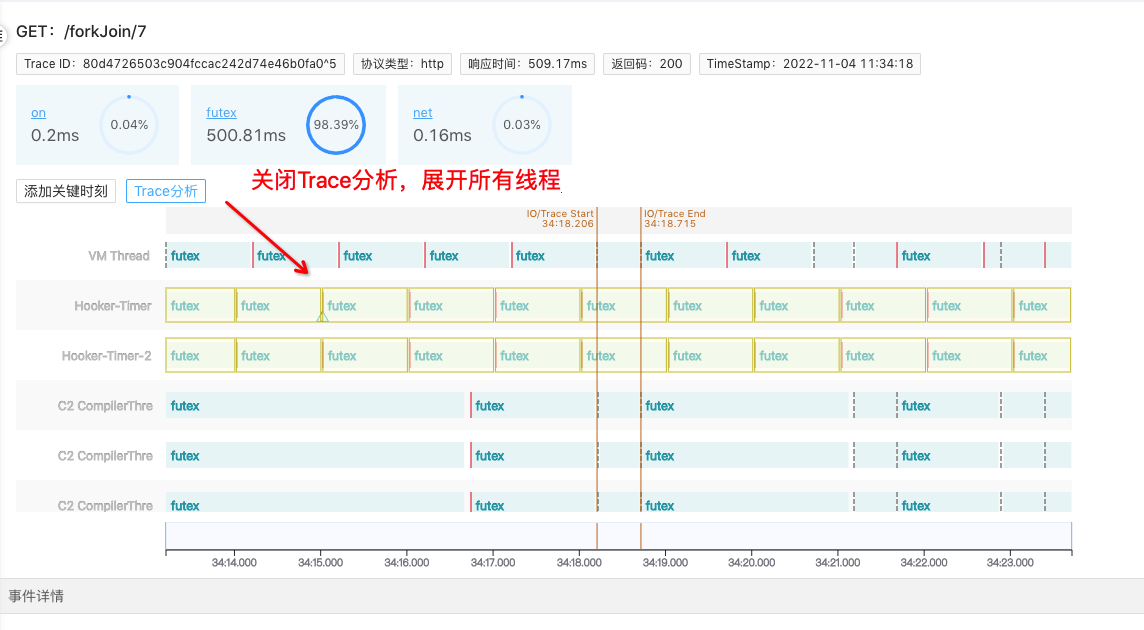Open the futex metric link
The image size is (1144, 630).
point(221,113)
